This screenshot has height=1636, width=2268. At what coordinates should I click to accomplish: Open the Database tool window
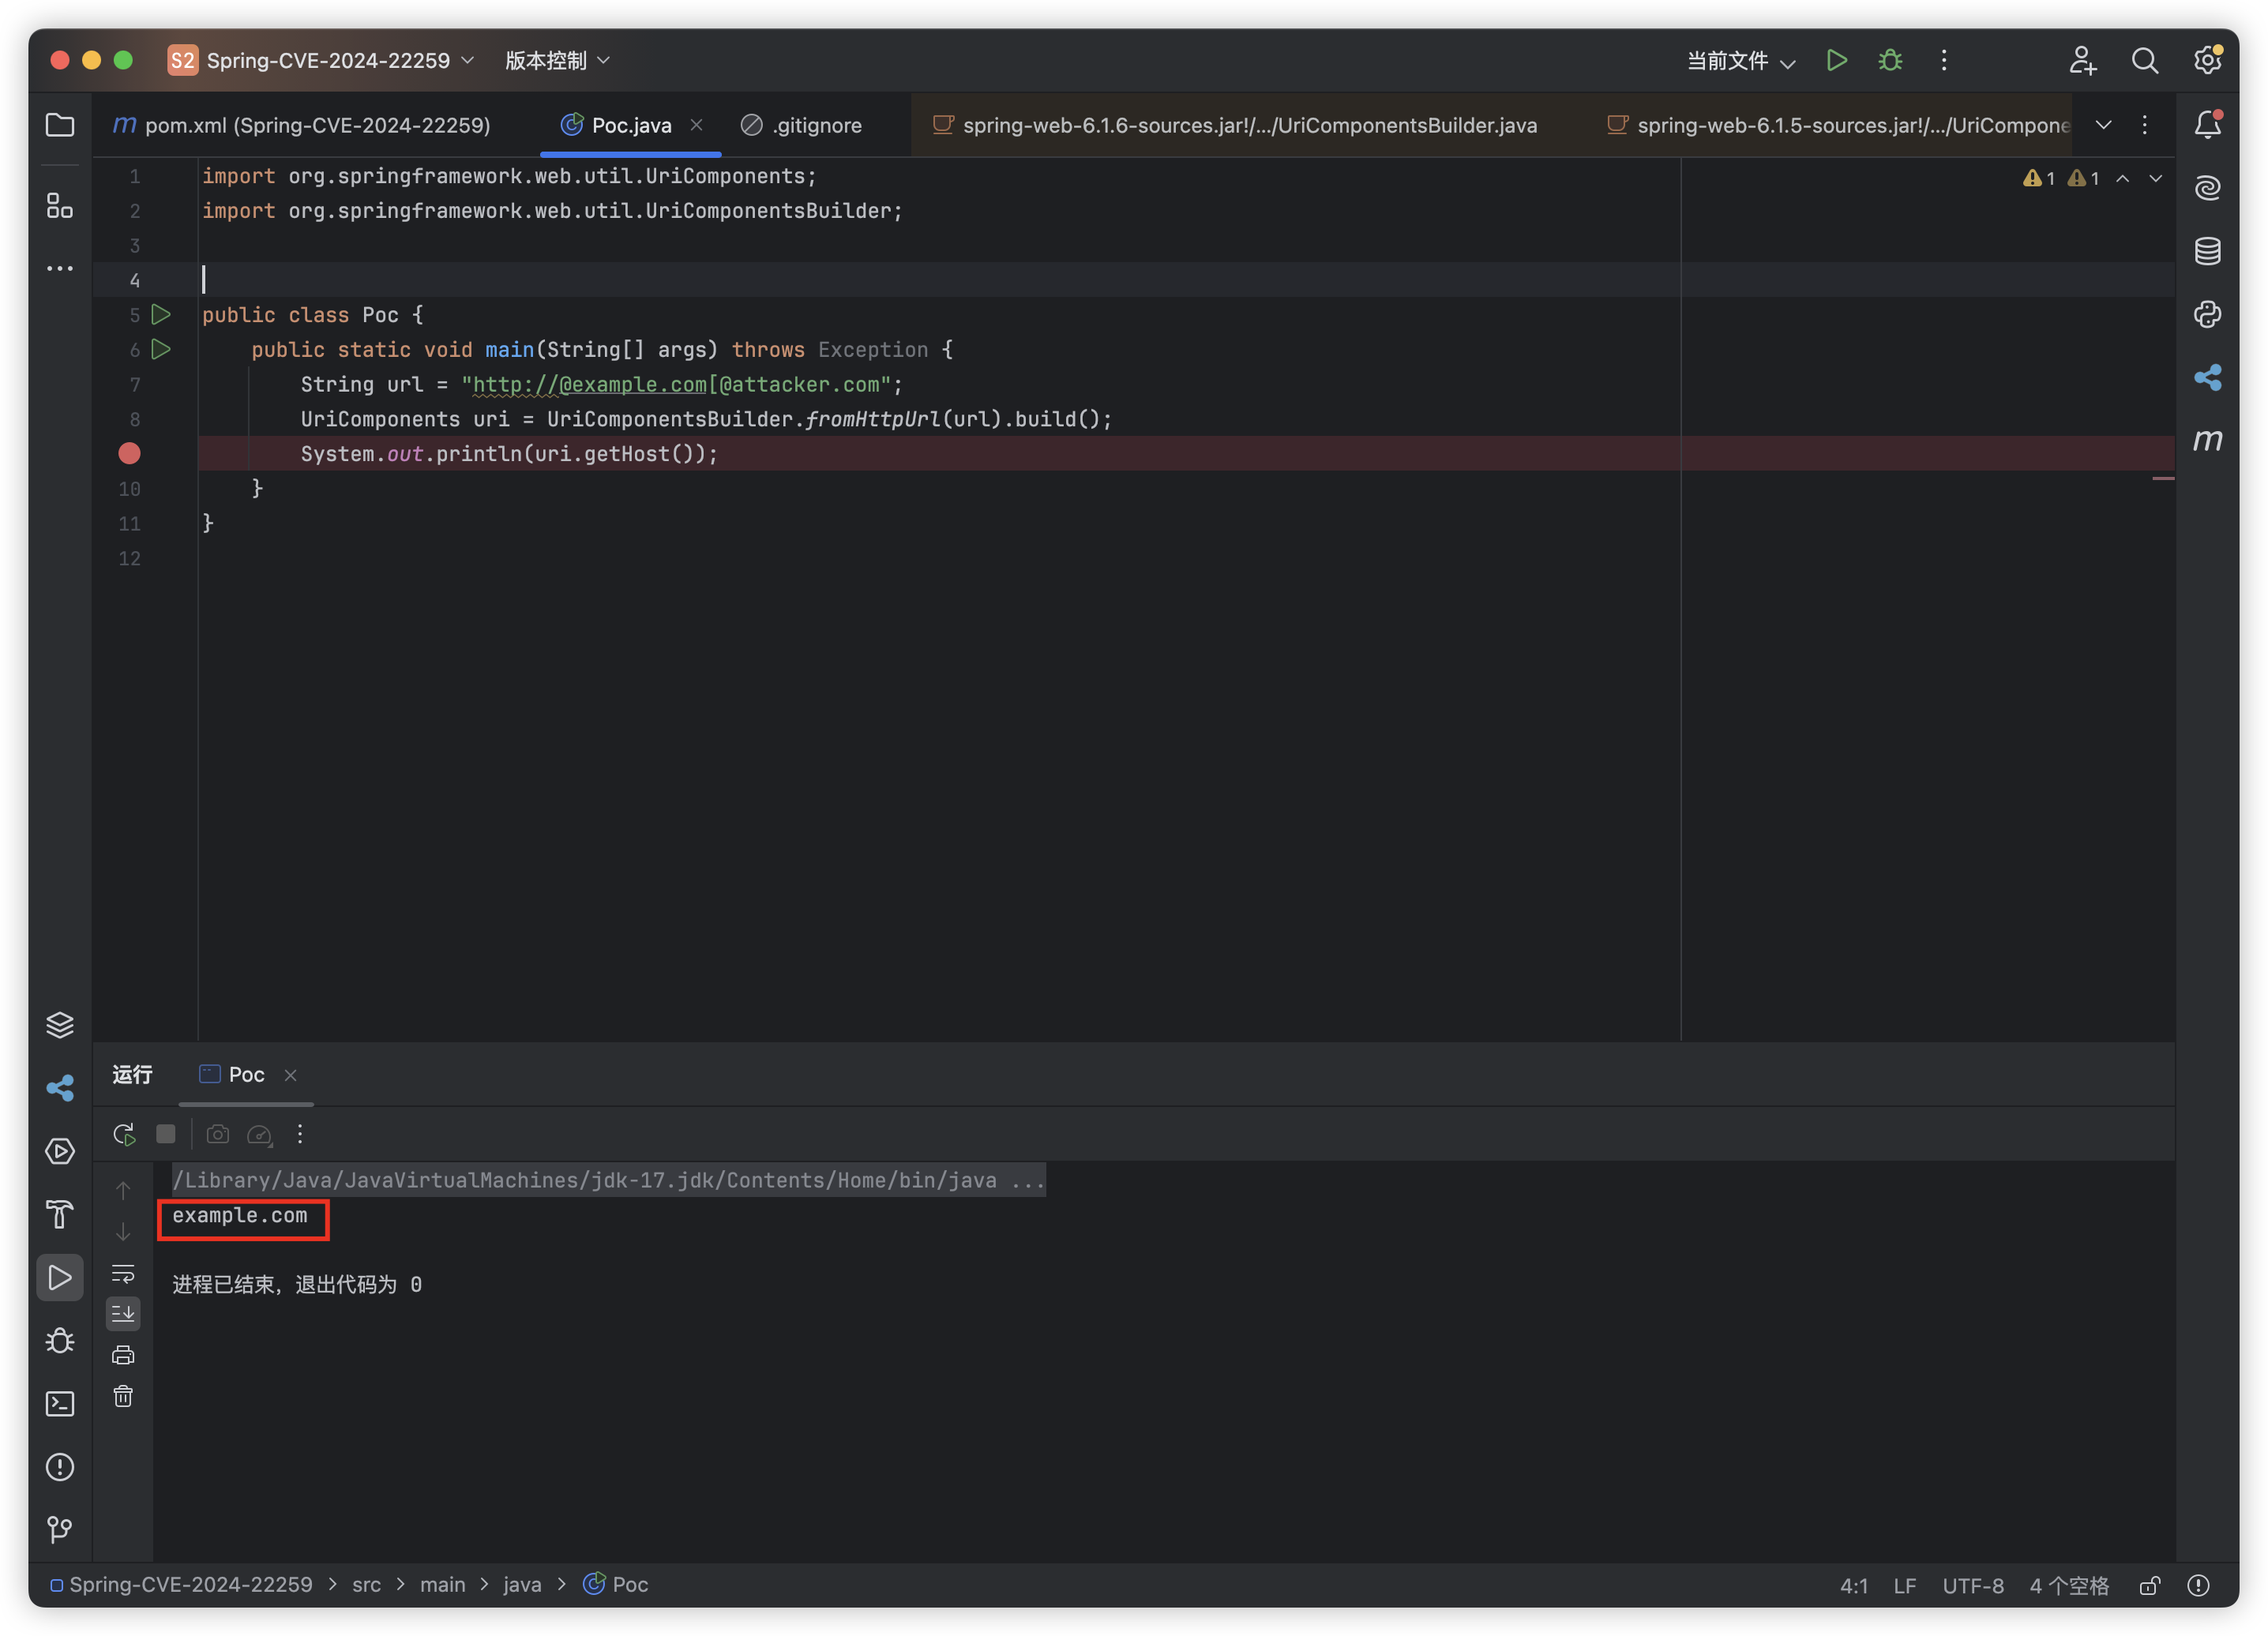coord(2207,251)
